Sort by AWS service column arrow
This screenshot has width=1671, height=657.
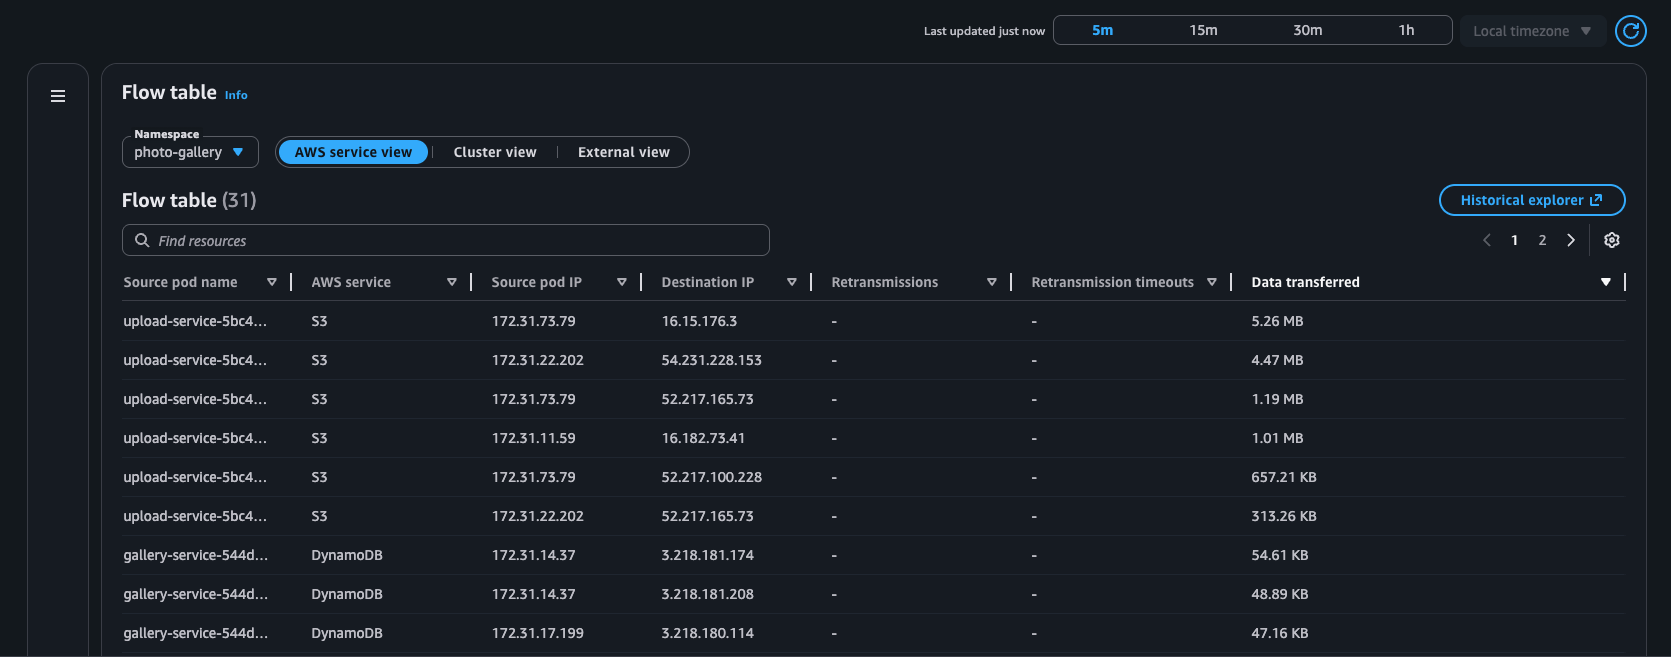tap(451, 282)
